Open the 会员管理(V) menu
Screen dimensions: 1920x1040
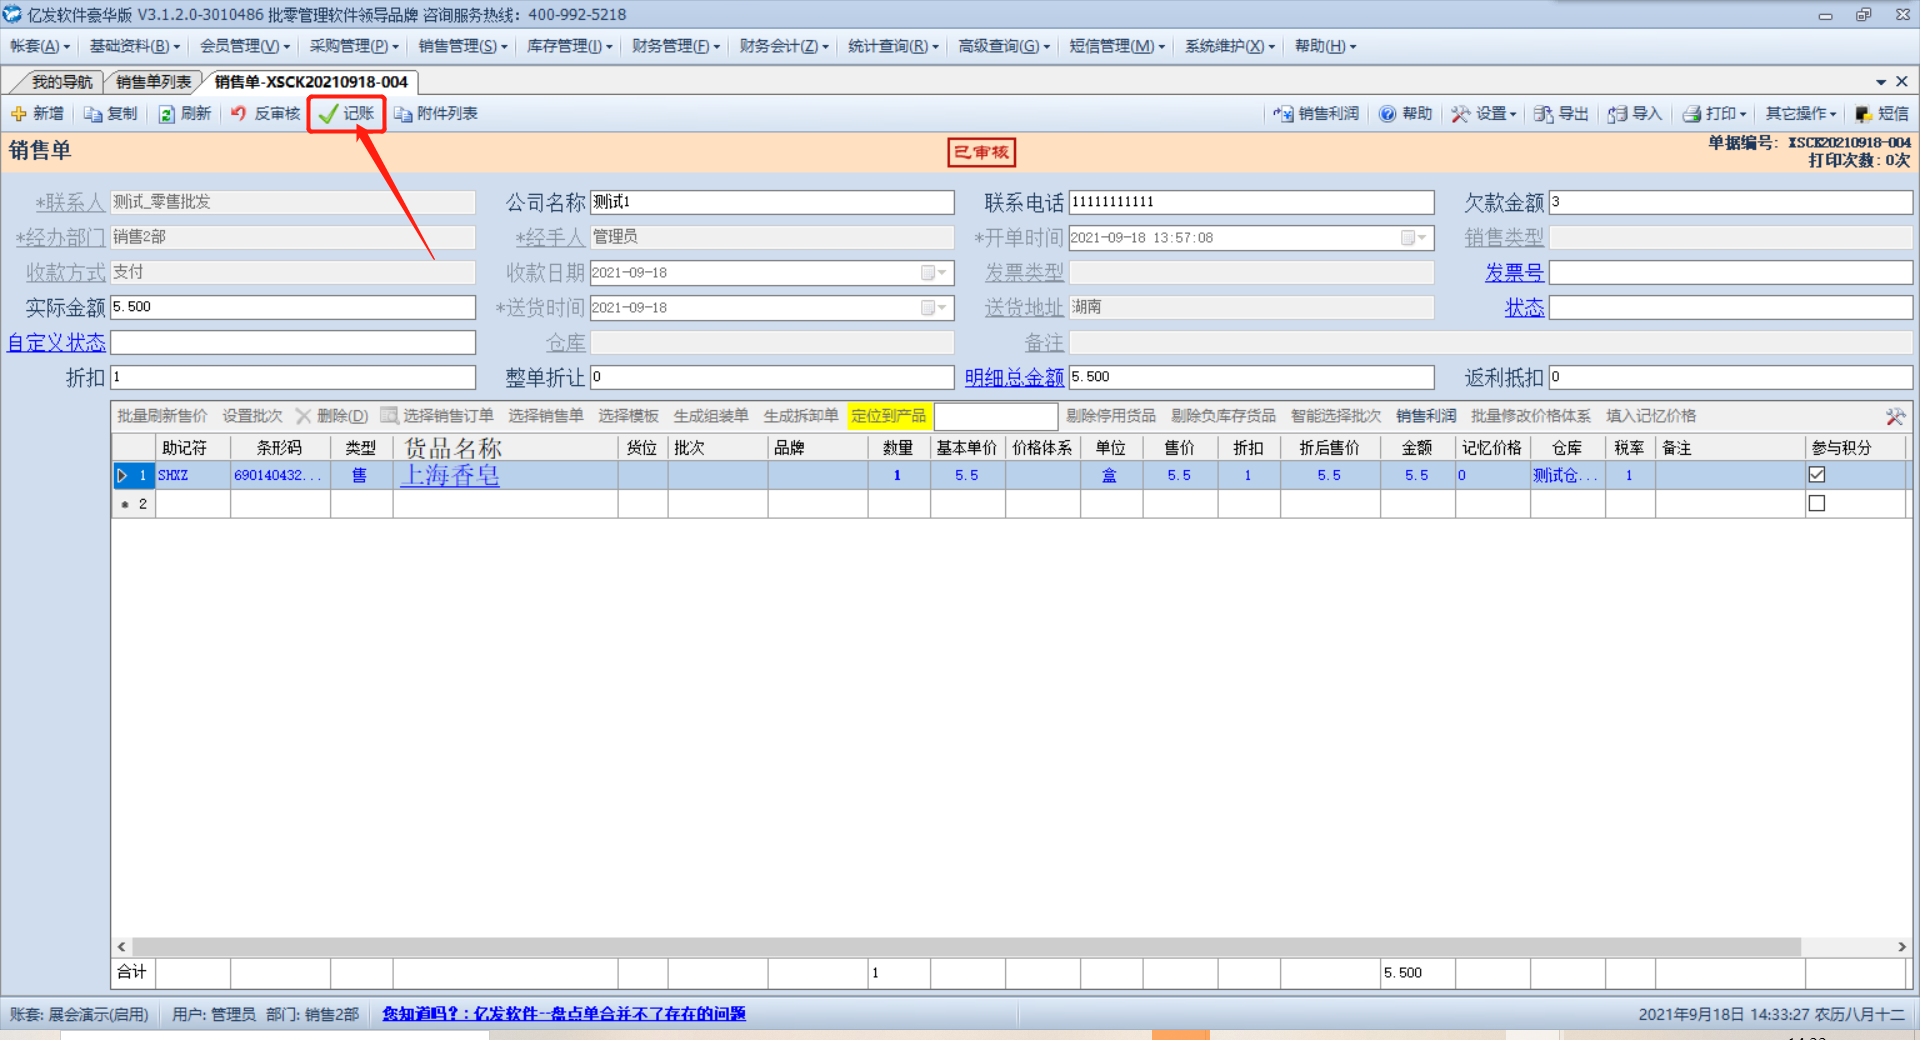tap(245, 46)
